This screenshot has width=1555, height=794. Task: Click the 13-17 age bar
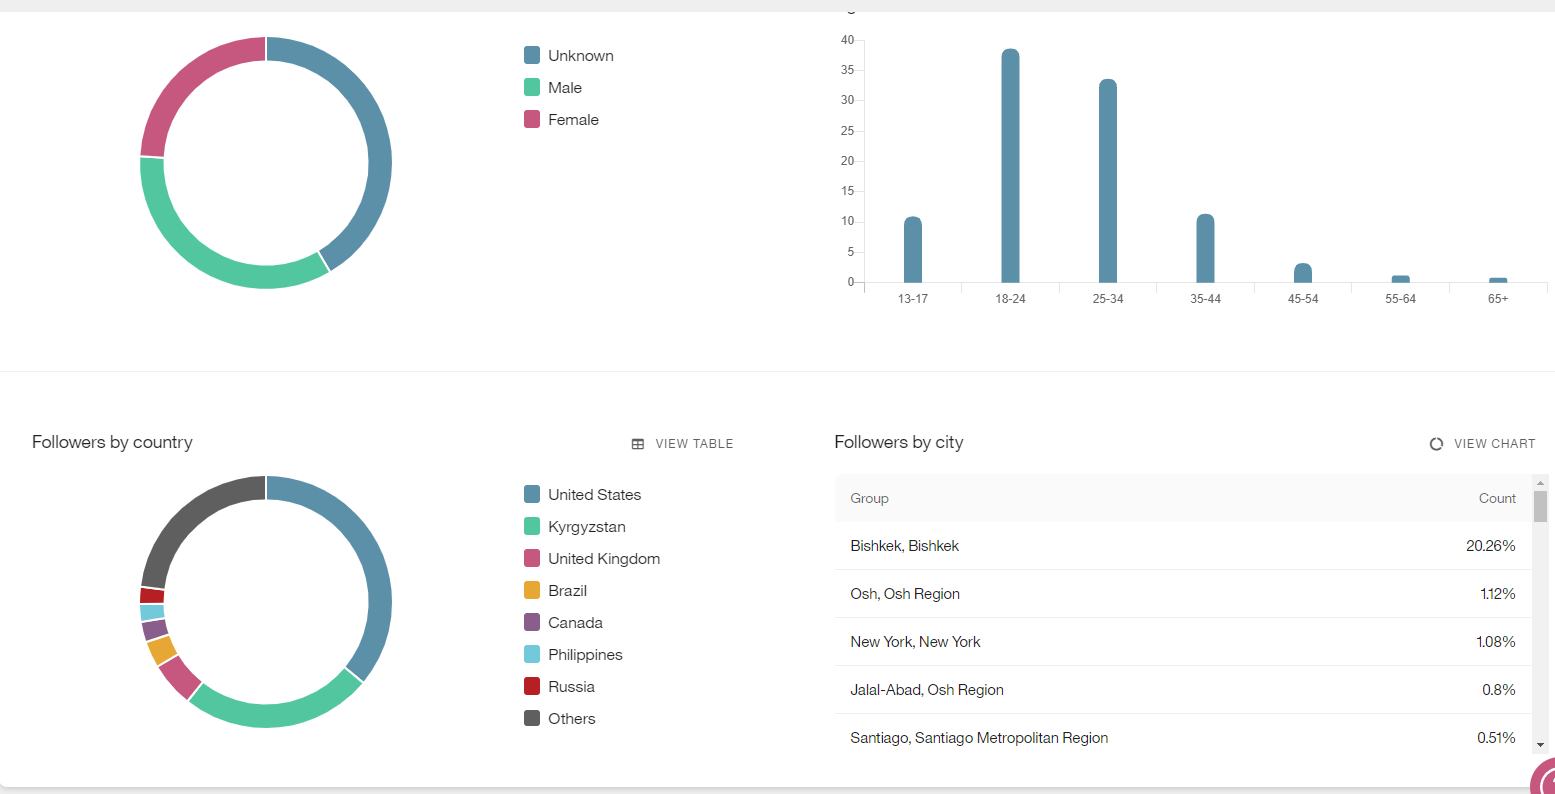pyautogui.click(x=913, y=250)
